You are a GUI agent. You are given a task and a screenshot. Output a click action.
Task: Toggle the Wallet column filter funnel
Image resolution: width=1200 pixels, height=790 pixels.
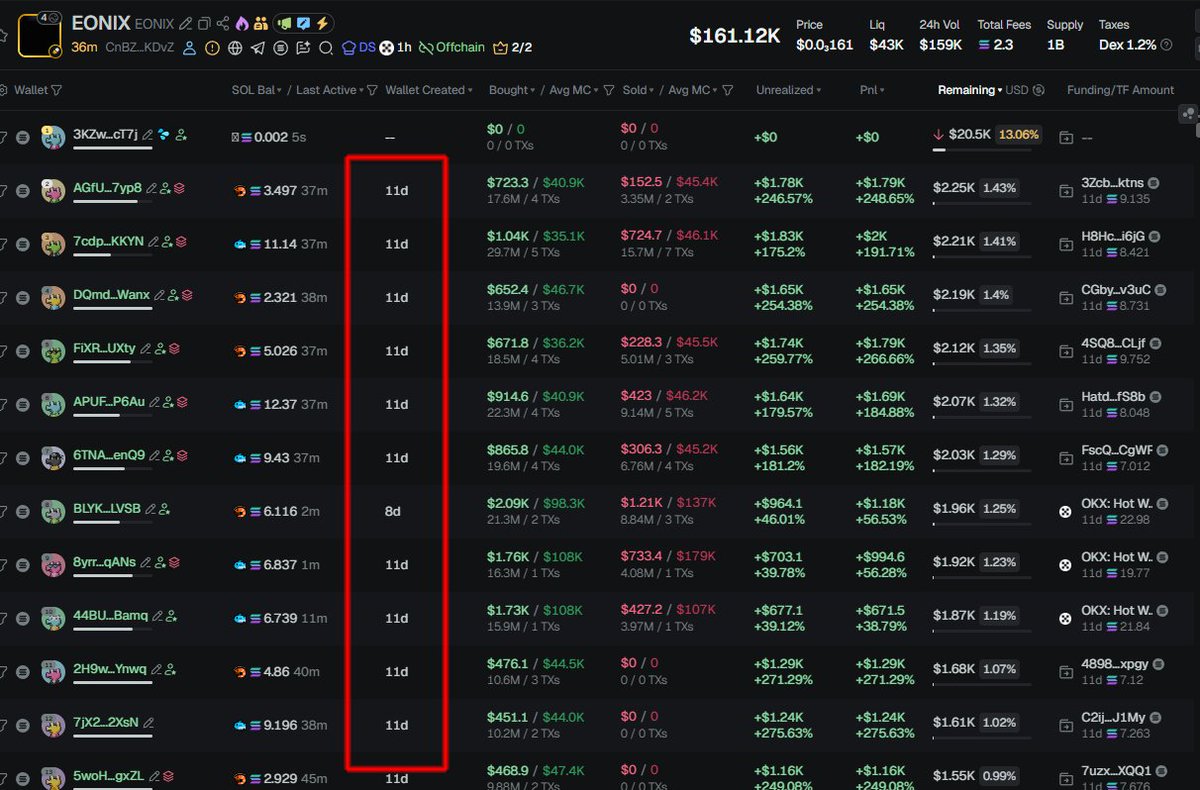click(x=56, y=90)
